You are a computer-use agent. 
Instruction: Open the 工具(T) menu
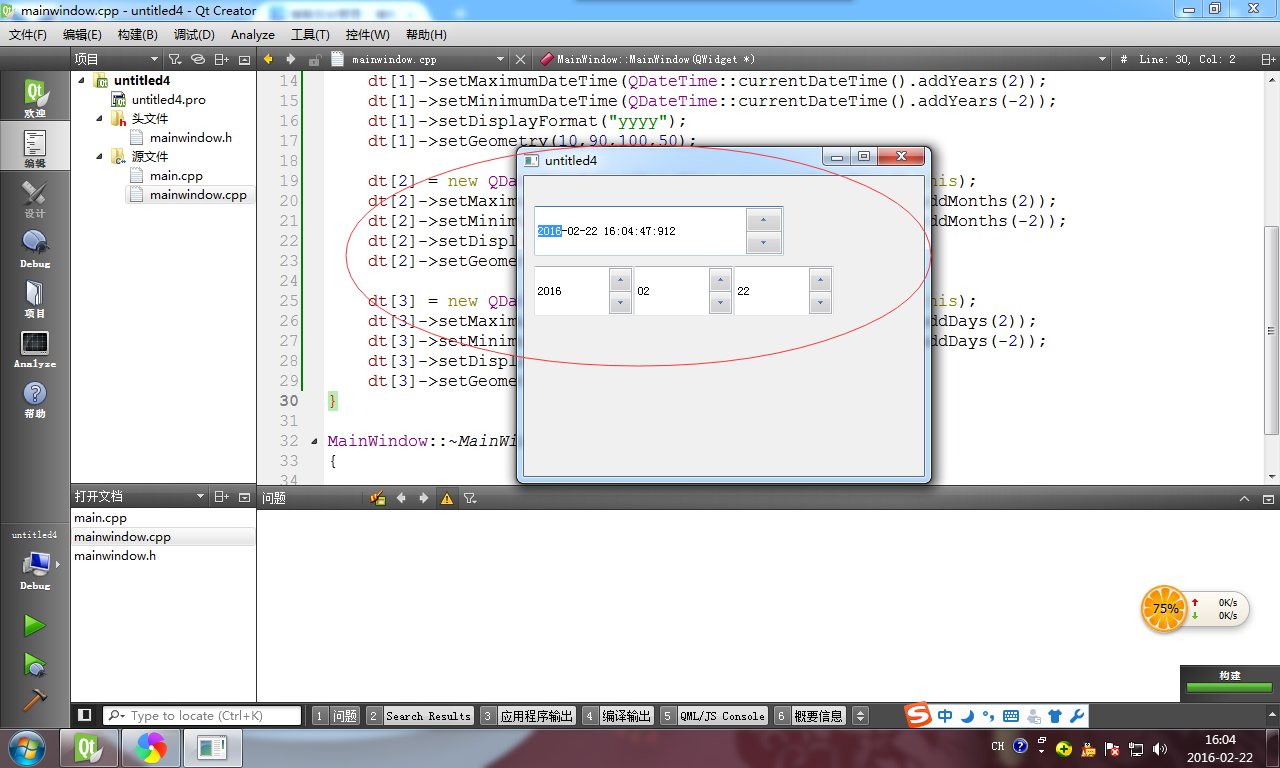coord(310,34)
